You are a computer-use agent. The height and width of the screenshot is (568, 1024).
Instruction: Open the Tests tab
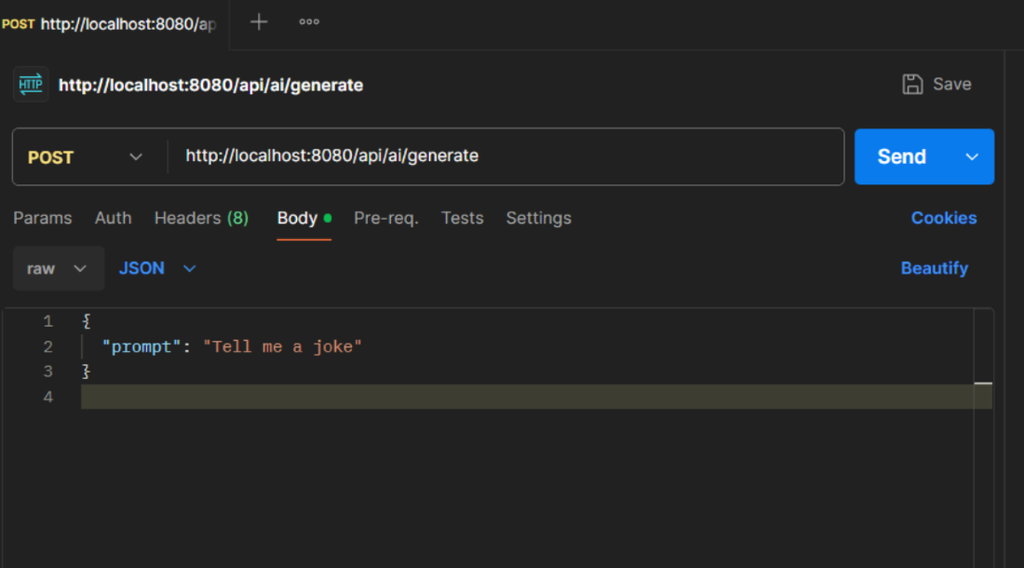(462, 218)
